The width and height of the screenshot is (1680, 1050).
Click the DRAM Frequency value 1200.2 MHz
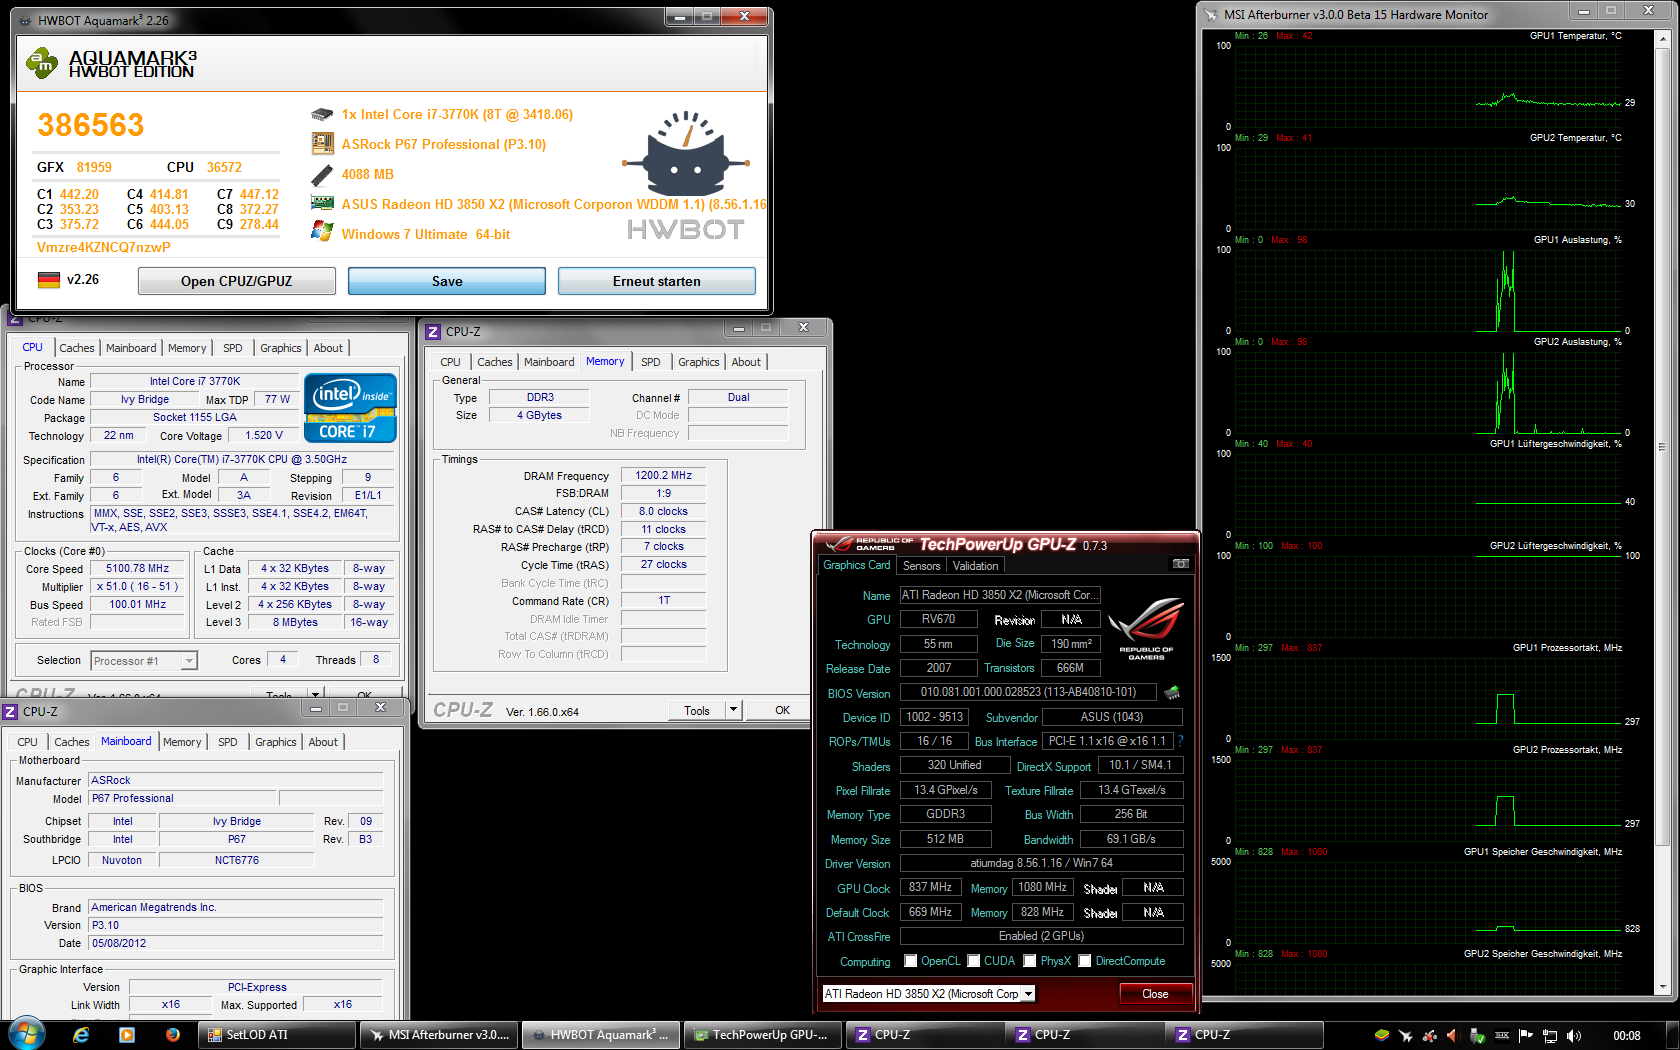click(663, 475)
